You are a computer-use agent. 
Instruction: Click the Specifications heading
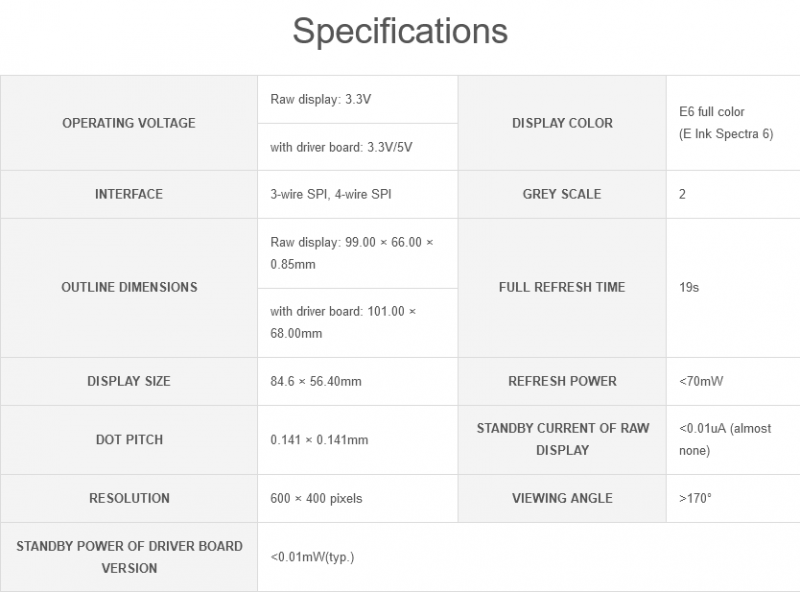tap(400, 31)
